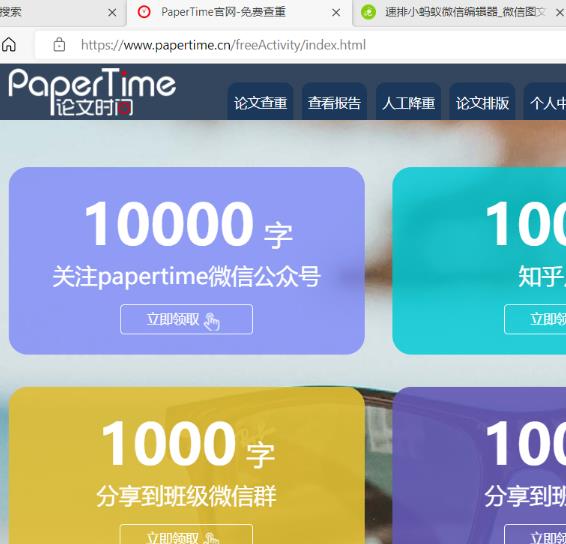Click the lock icon in the address bar
Screen dimensions: 566x544
[59, 45]
